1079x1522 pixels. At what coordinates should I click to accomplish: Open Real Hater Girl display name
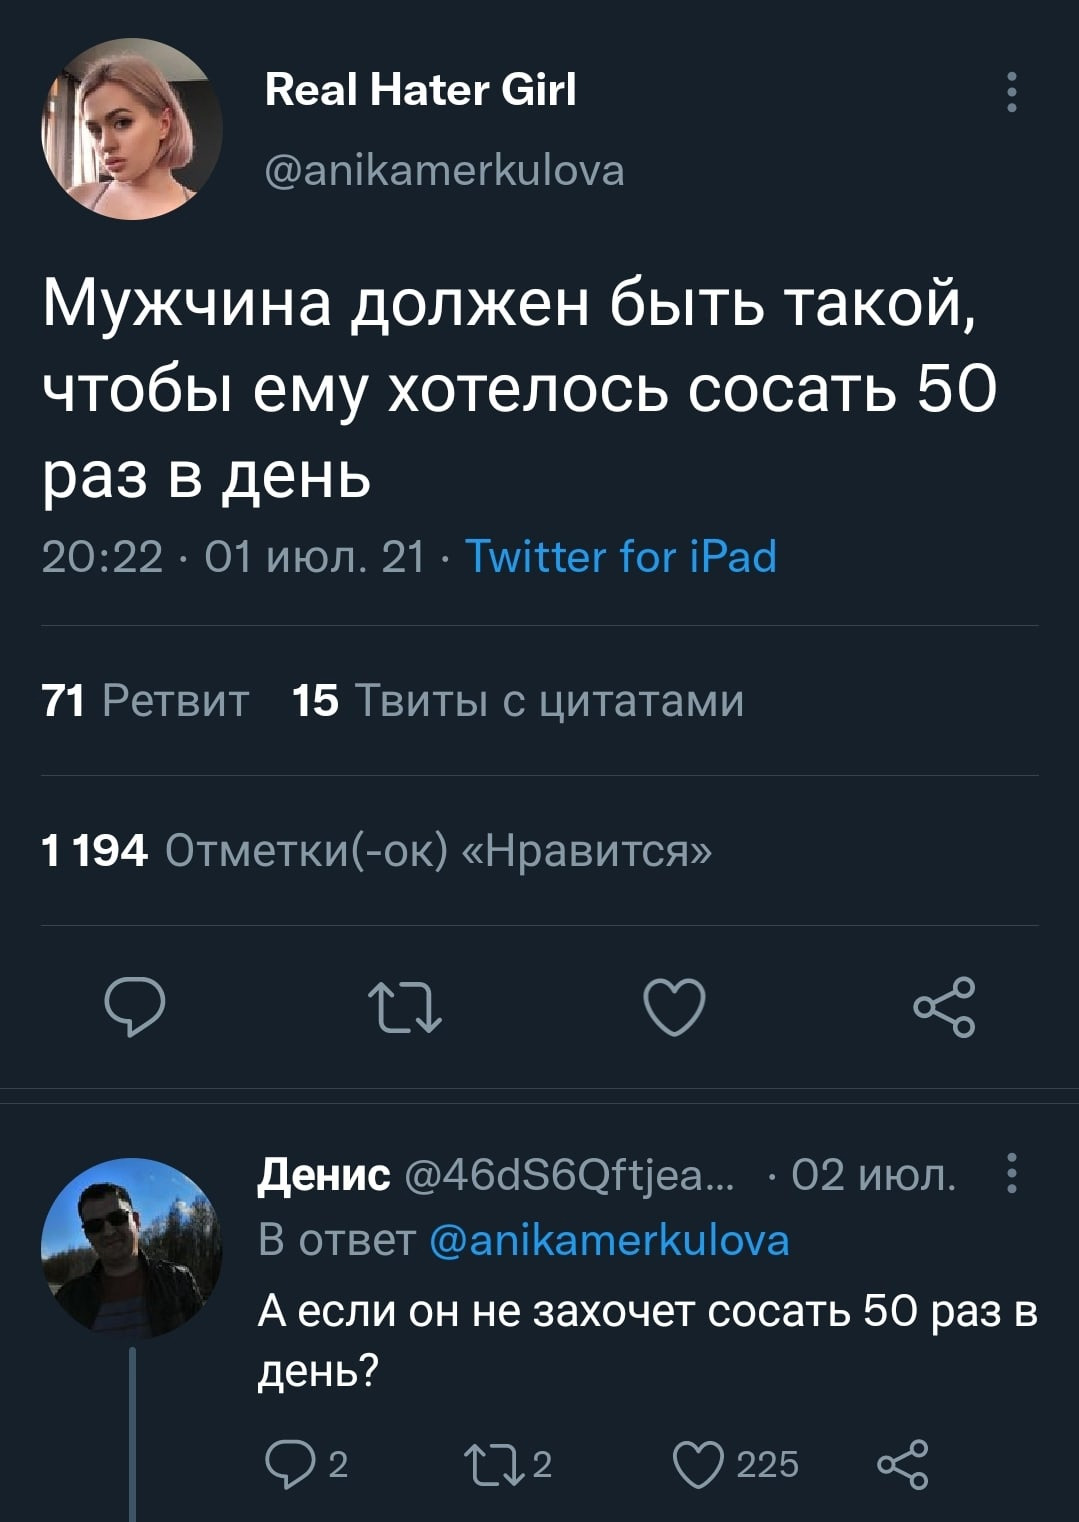tap(420, 91)
